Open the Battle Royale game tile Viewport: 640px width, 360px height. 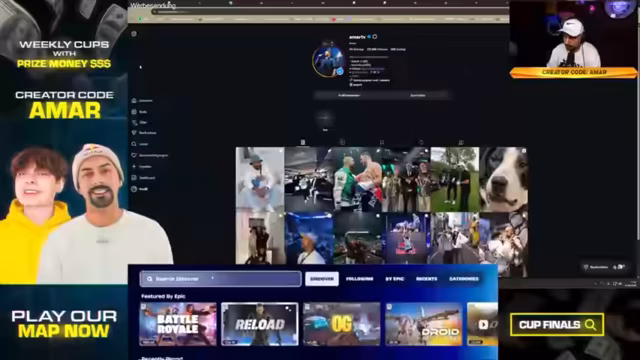coord(178,324)
